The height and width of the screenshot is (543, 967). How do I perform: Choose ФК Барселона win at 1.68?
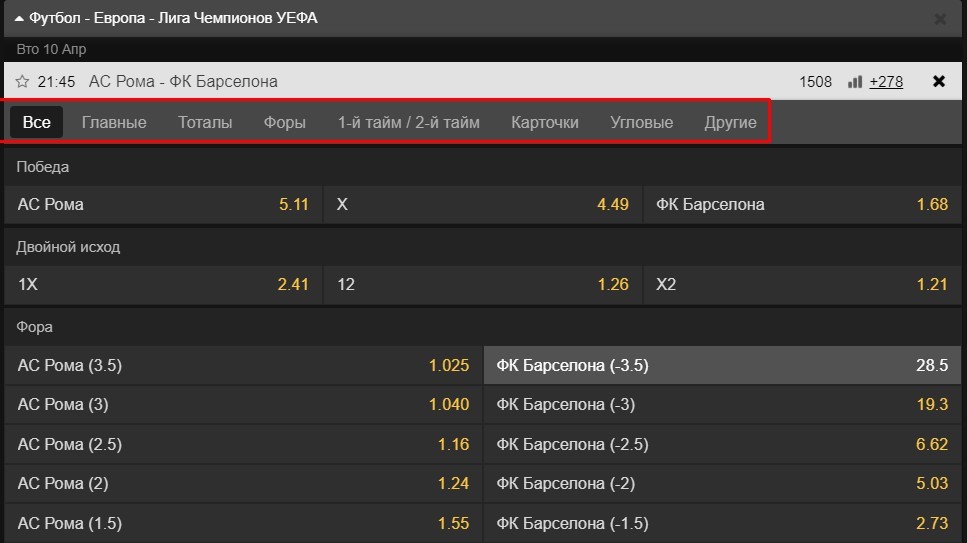pyautogui.click(x=802, y=204)
